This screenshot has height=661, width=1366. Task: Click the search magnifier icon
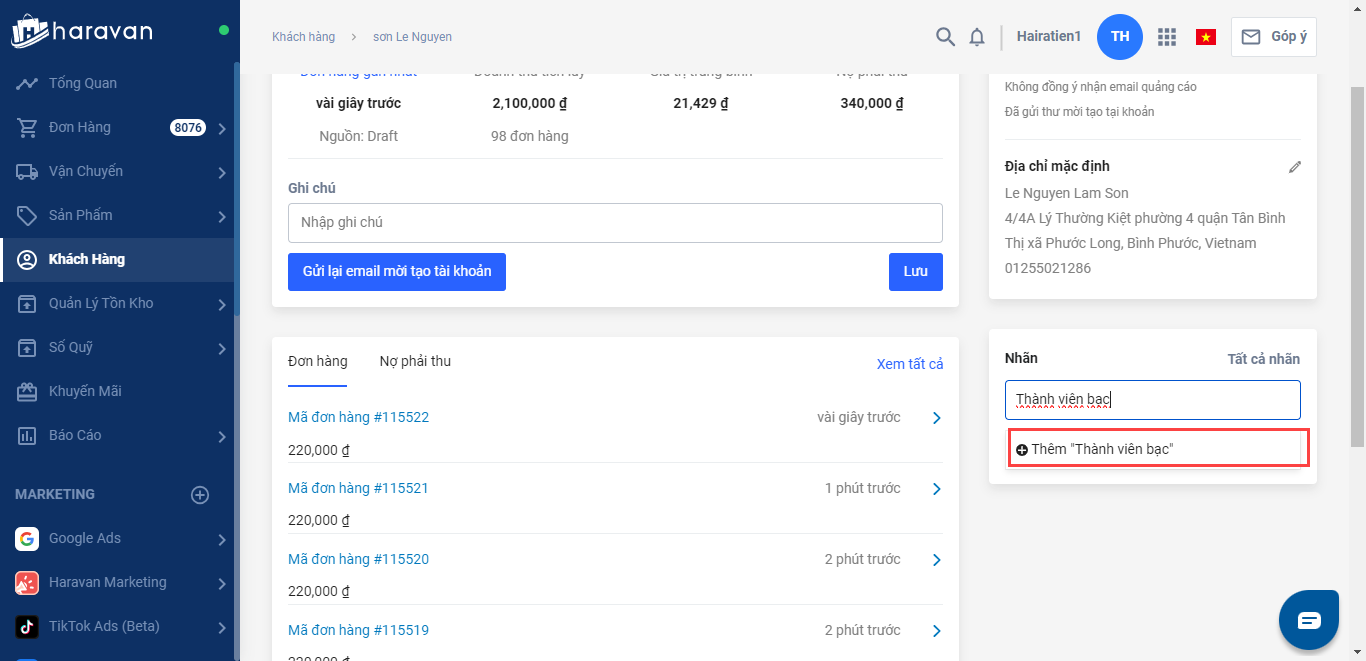945,37
